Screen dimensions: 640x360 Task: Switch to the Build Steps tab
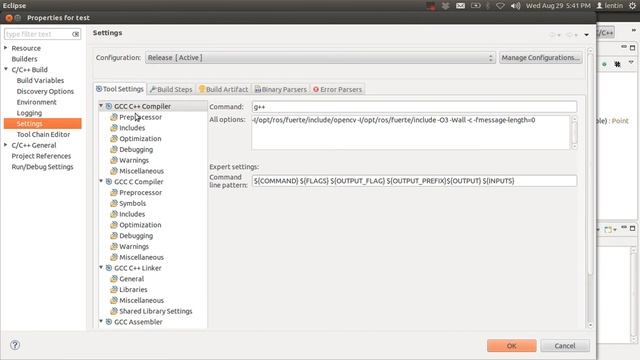tap(171, 89)
